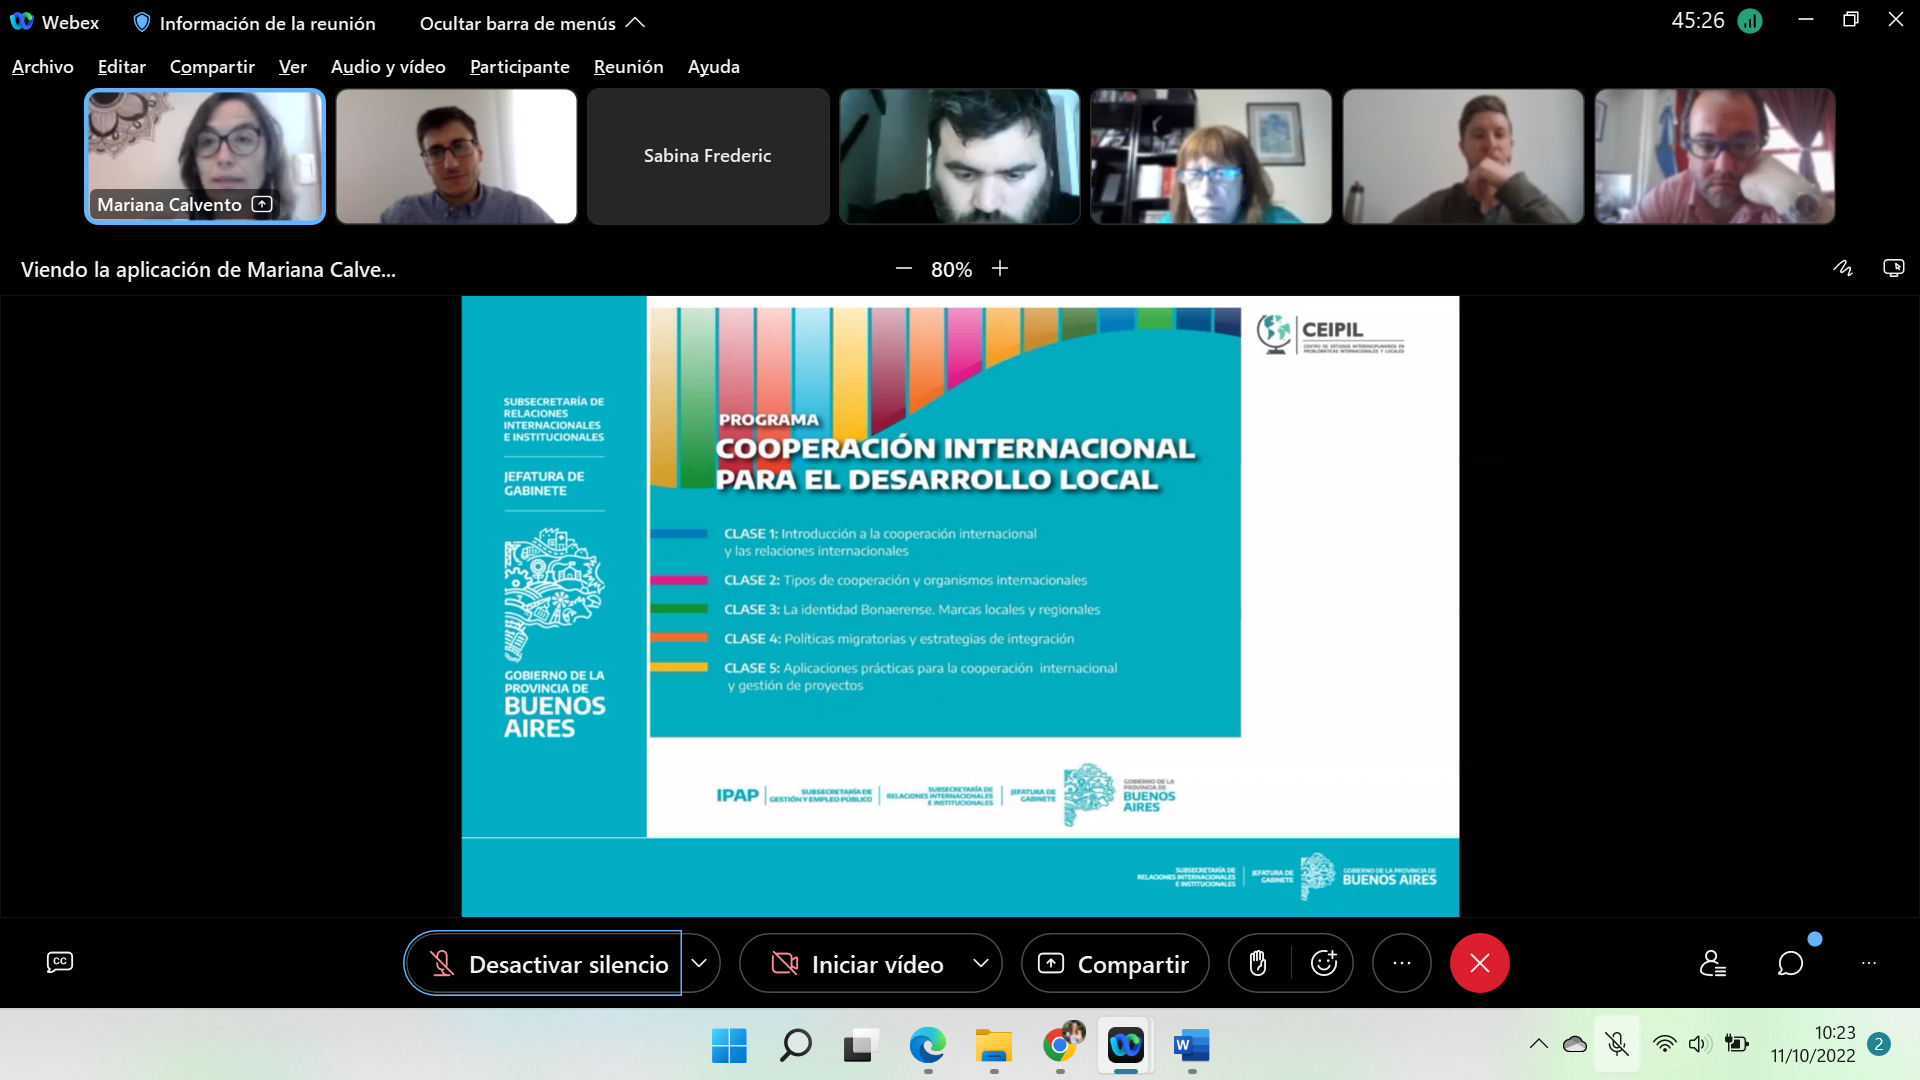
Task: Open the participants panel icon
Action: [x=1712, y=963]
